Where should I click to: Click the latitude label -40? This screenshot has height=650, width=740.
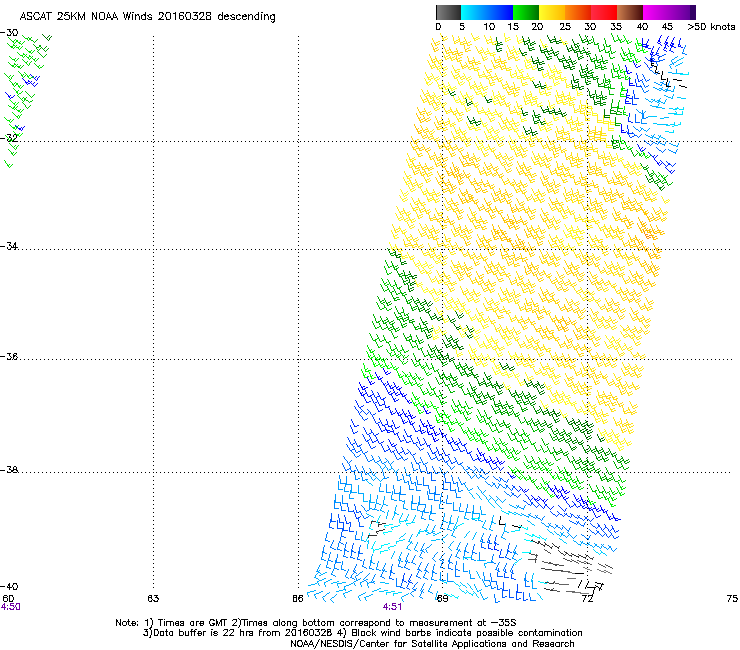tap(9, 586)
